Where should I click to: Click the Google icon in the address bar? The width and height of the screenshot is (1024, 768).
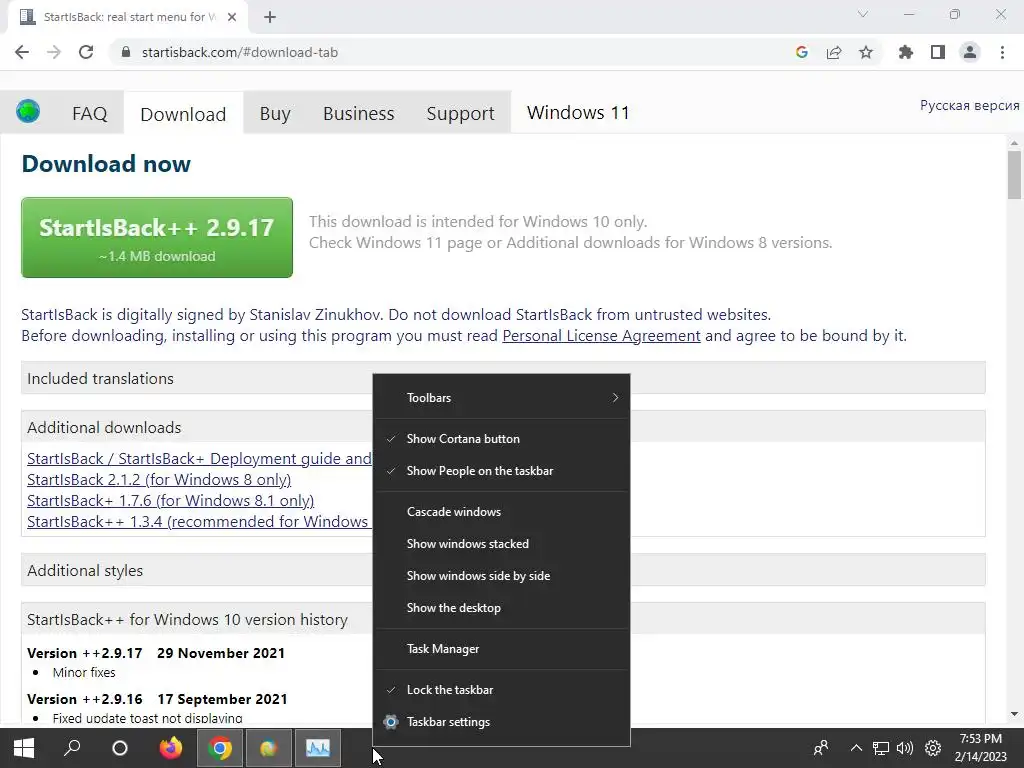point(802,52)
